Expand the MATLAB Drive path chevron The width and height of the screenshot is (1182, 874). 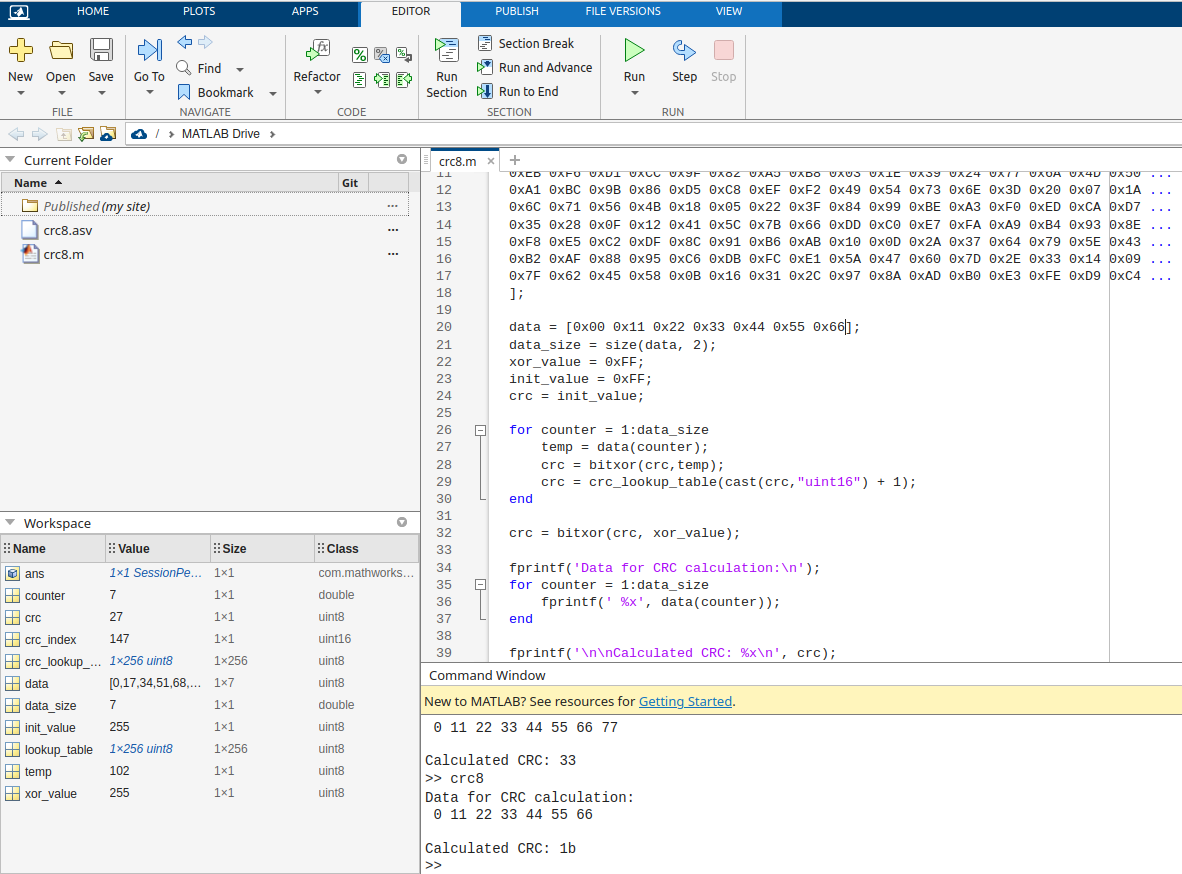pyautogui.click(x=273, y=134)
